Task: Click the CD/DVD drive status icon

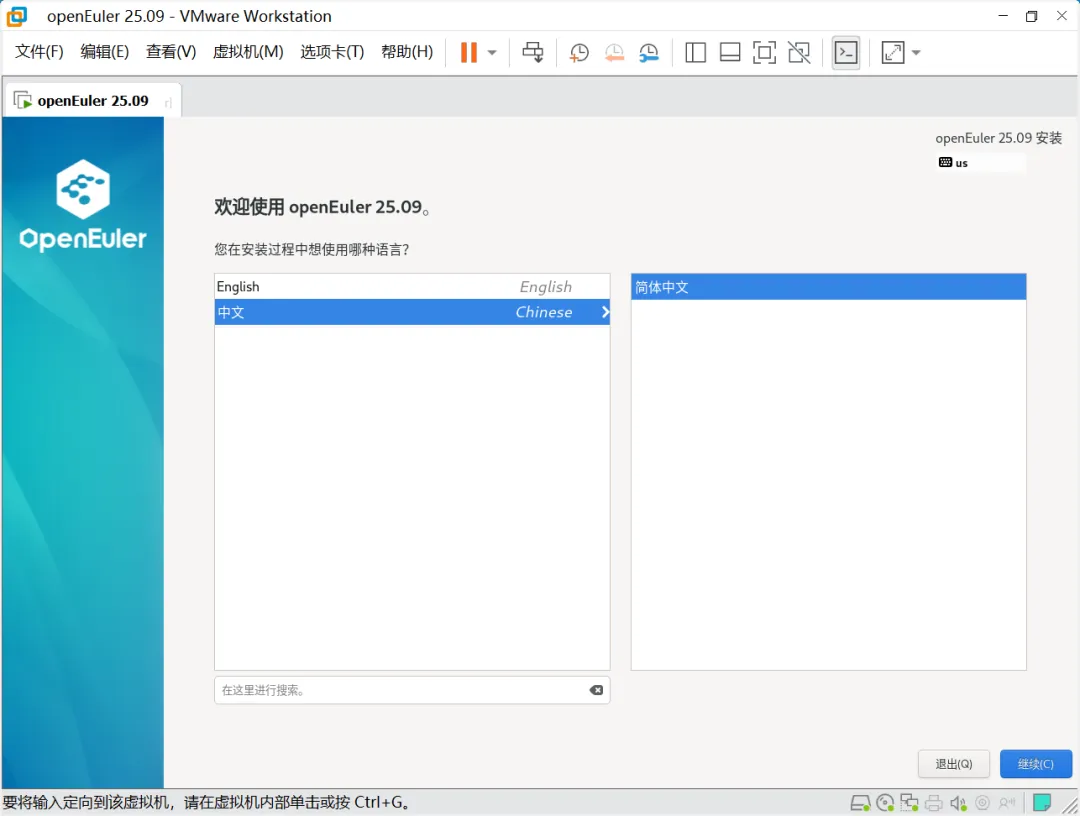Action: [x=885, y=802]
